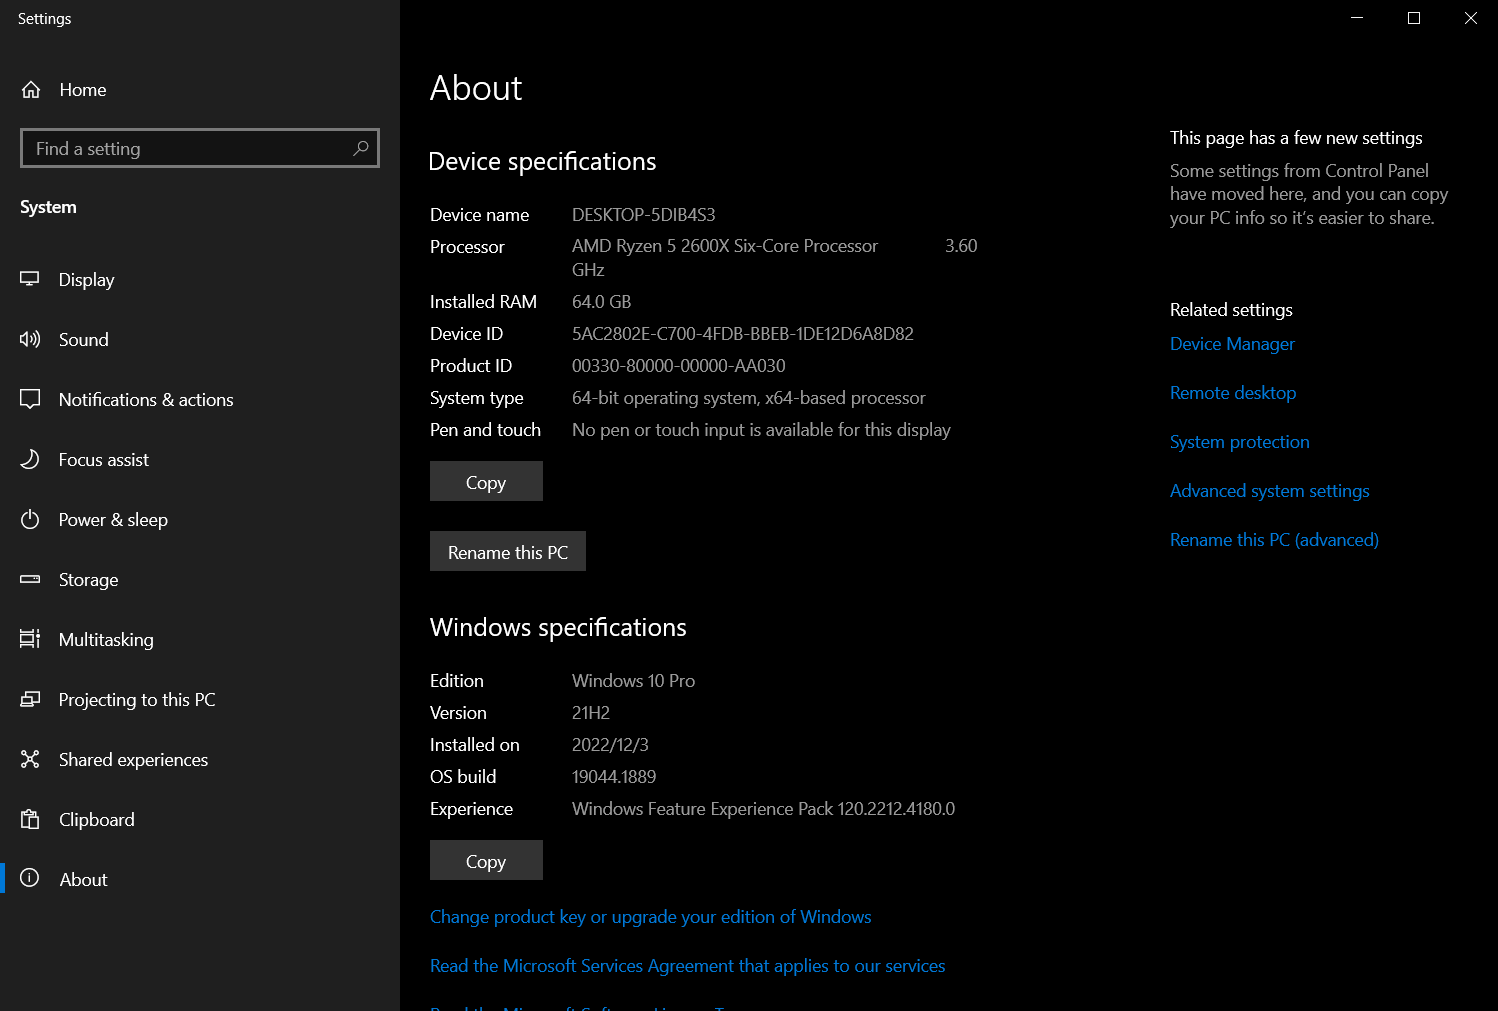
Task: Click the Multitasking icon
Action: coord(30,639)
